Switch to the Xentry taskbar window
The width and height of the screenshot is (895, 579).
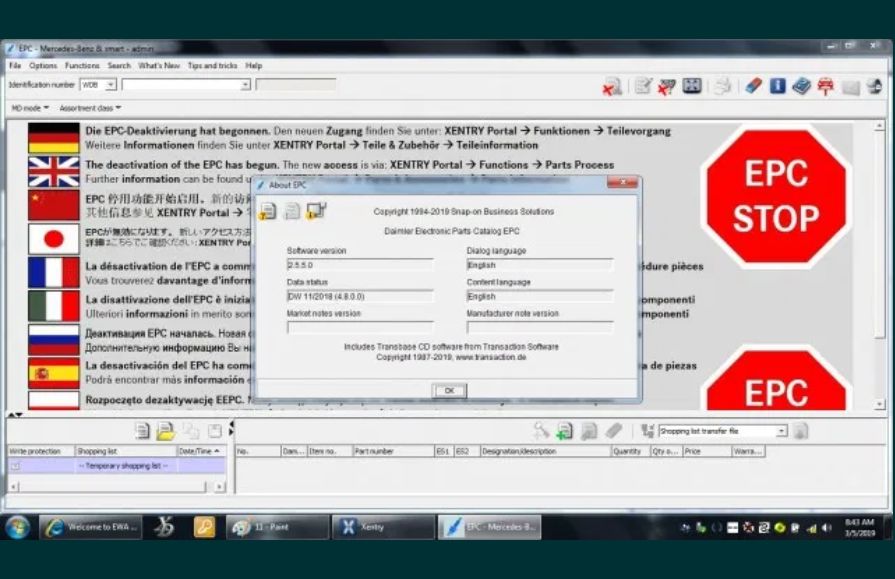[x=383, y=526]
